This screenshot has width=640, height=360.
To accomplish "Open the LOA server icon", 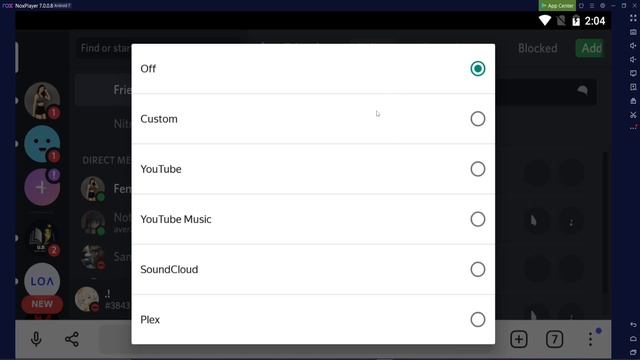I will tap(42, 281).
